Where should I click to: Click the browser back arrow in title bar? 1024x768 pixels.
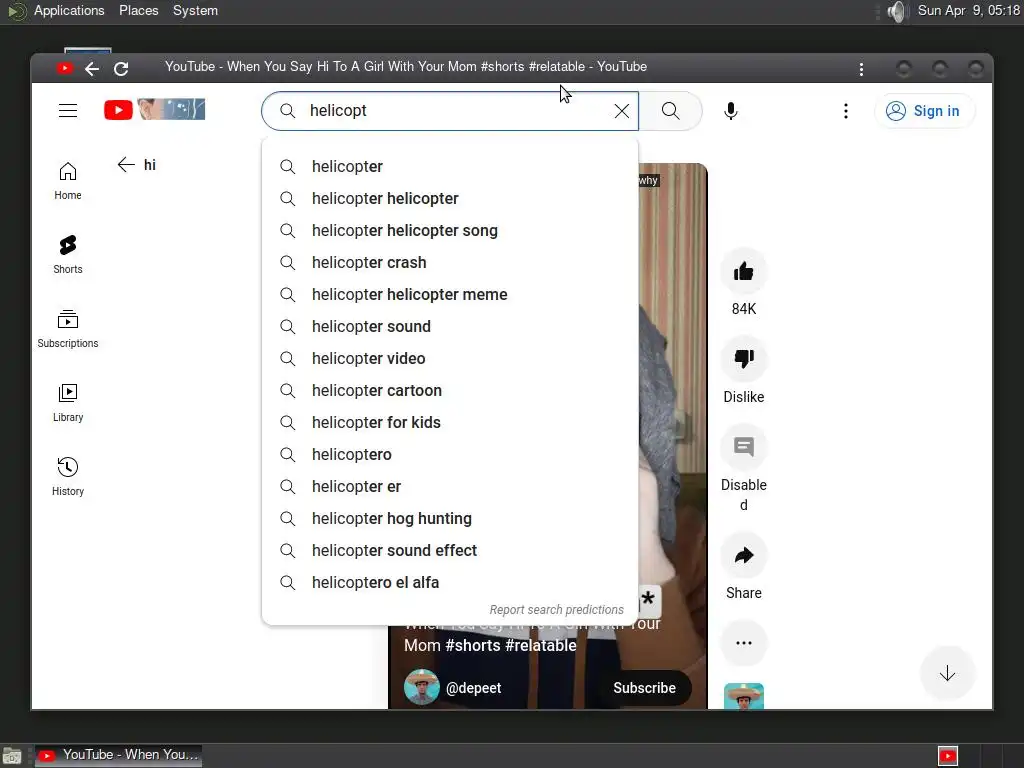pyautogui.click(x=92, y=69)
